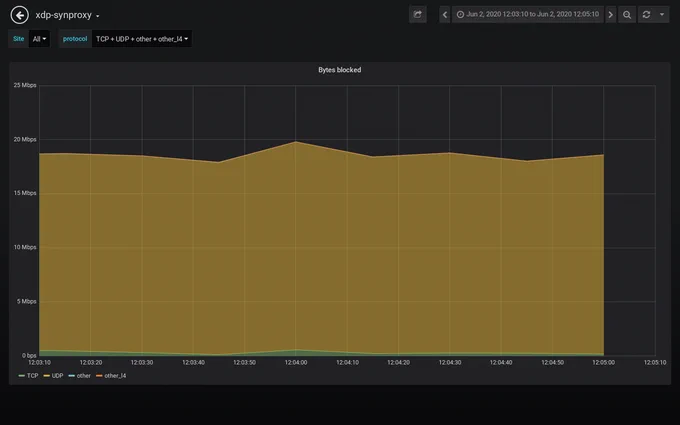Click the 12:03:20 x-axis time label
Image resolution: width=680 pixels, height=425 pixels.
click(x=91, y=363)
